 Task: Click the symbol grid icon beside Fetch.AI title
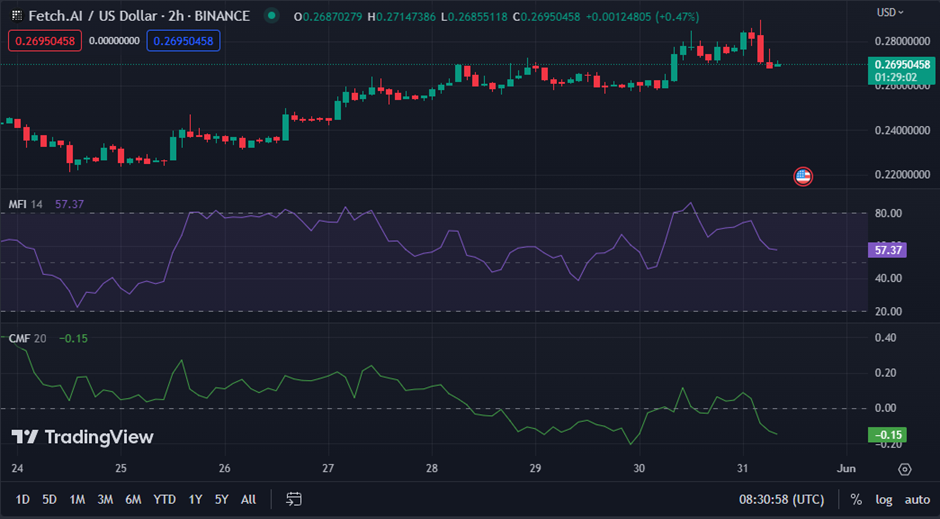tap(17, 16)
